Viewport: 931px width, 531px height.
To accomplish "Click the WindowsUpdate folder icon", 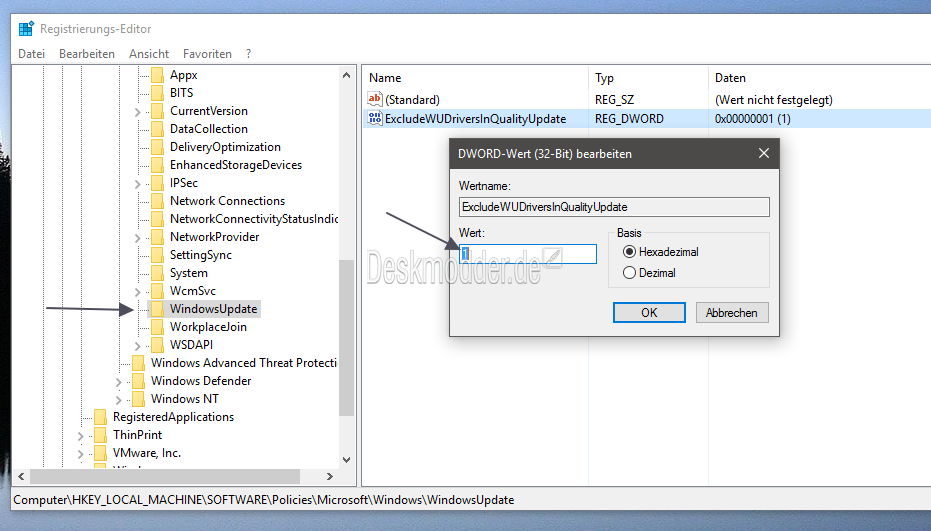I will 157,309.
